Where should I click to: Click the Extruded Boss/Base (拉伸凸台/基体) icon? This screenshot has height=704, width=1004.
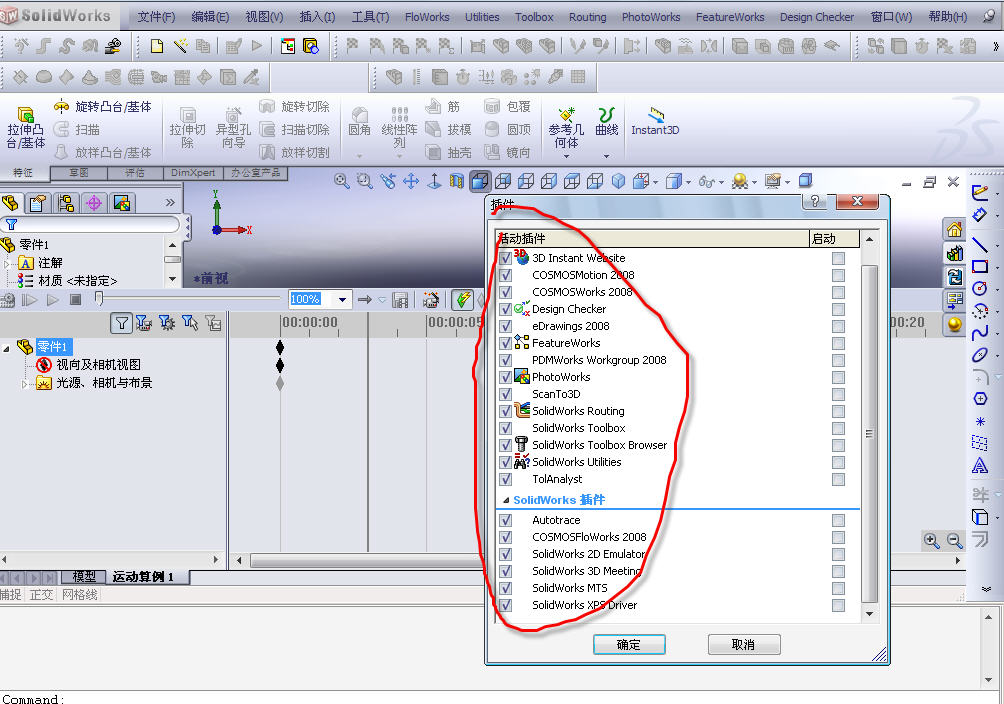click(26, 115)
